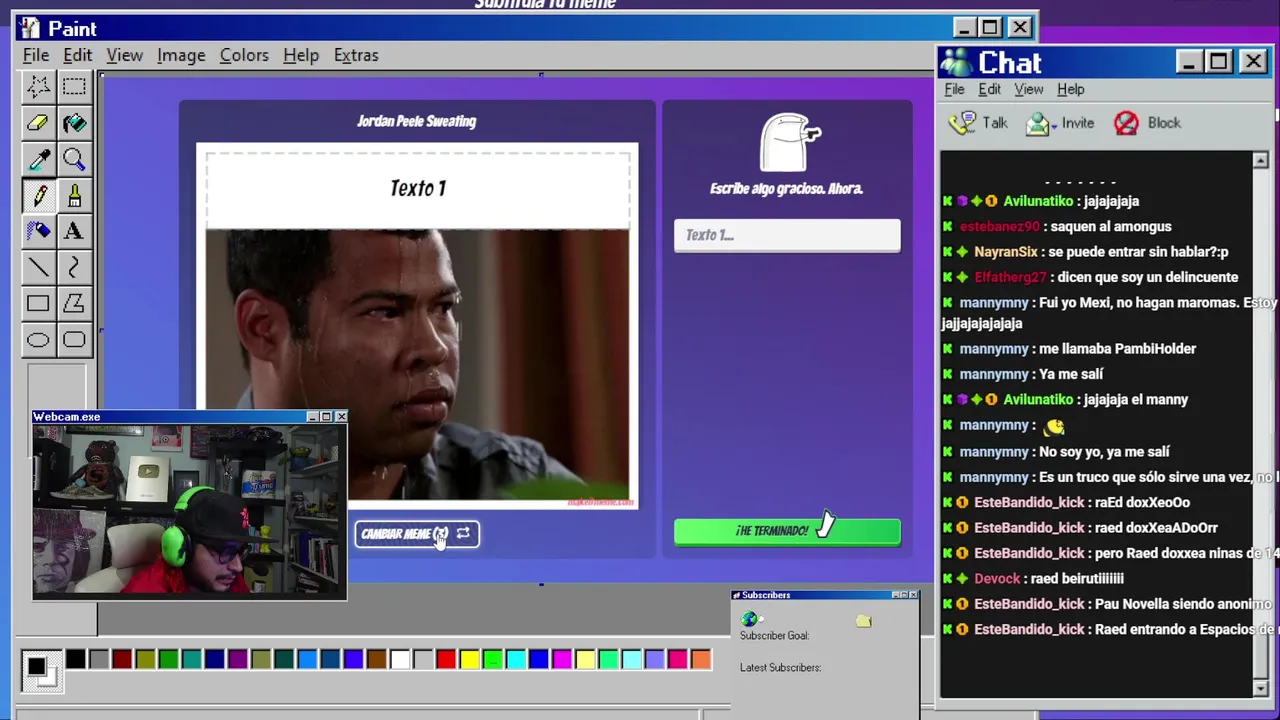Screen dimensions: 1280x720
Task: Select the rectangular Select tool
Action: tap(74, 87)
